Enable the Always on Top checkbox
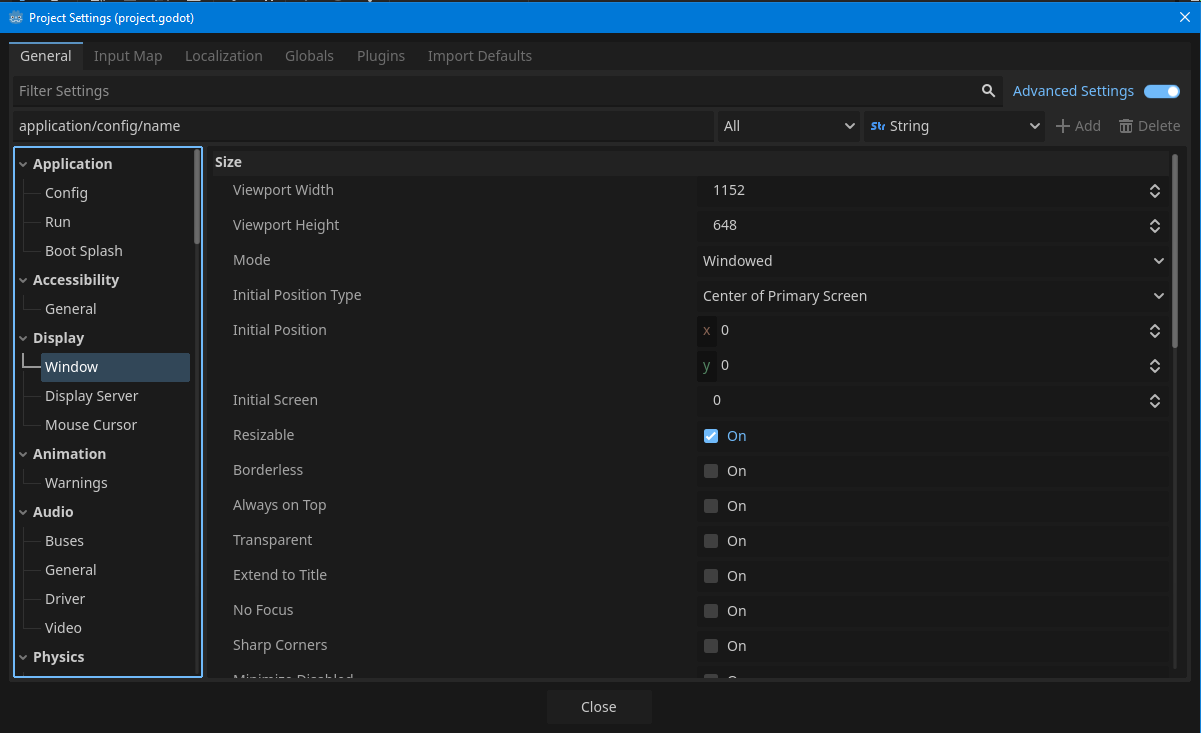This screenshot has height=733, width=1201. point(711,506)
